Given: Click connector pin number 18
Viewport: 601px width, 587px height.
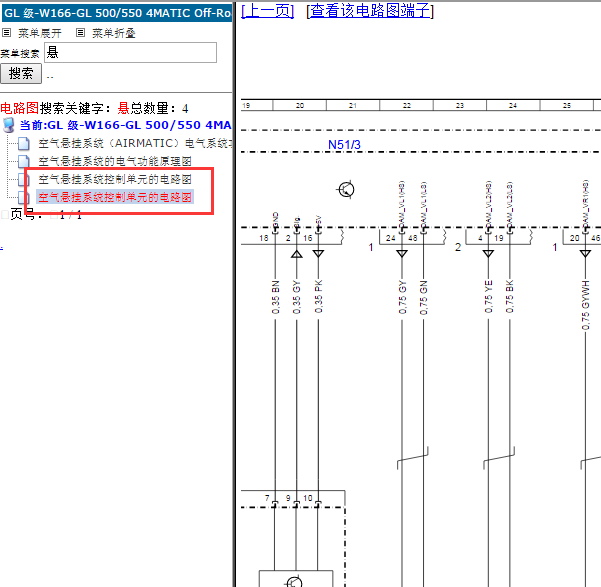Looking at the screenshot, I should tap(264, 238).
